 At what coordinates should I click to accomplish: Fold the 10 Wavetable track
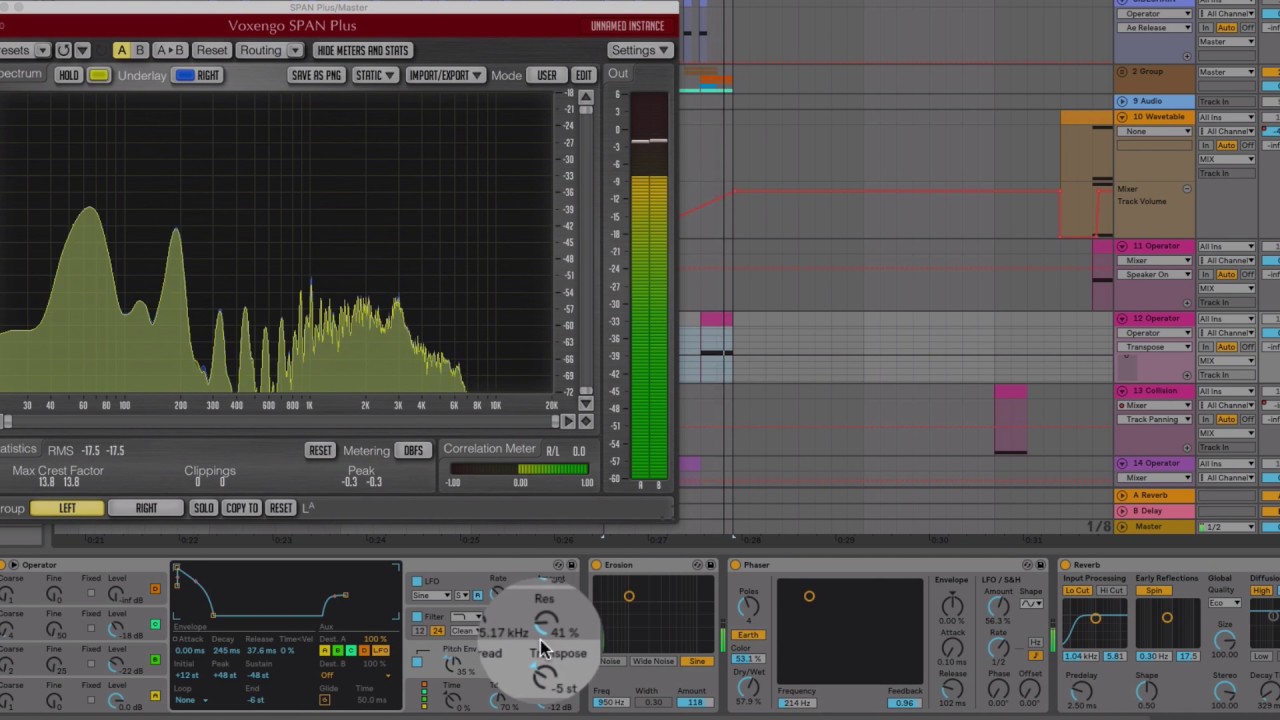(1122, 117)
